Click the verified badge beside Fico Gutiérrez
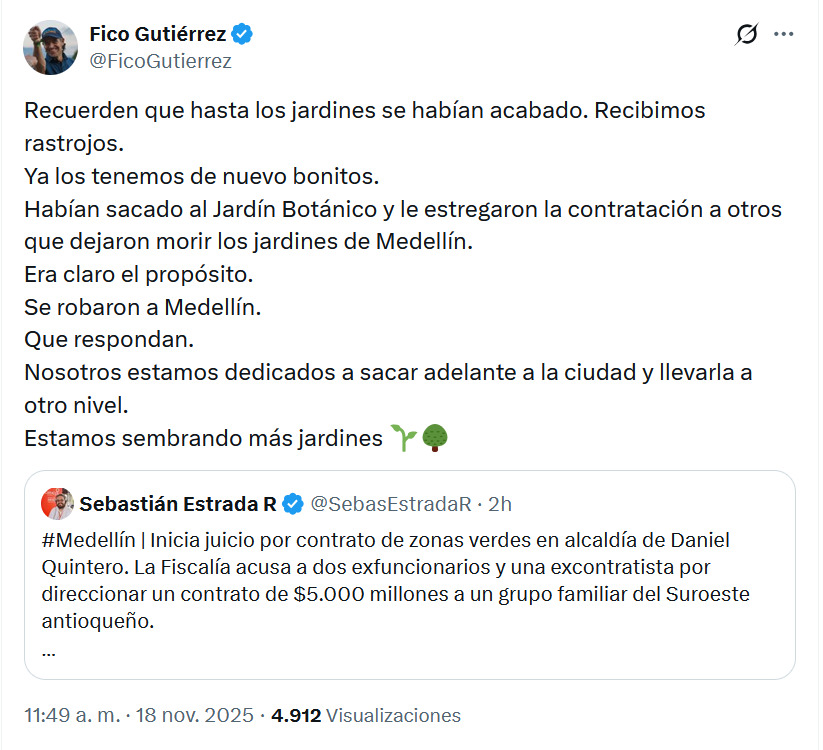The width and height of the screenshot is (823, 750). click(x=242, y=34)
